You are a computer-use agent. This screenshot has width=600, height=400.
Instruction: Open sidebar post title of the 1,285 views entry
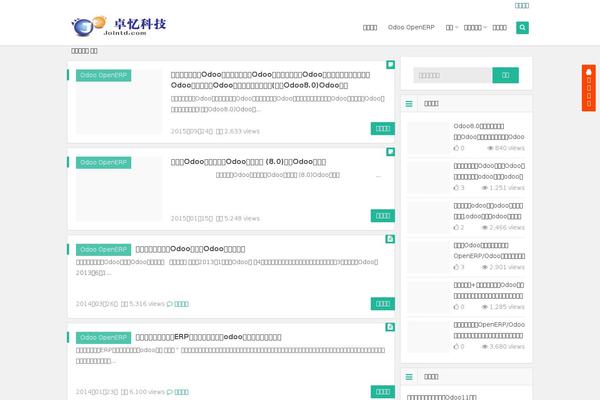pyautogui.click(x=489, y=291)
